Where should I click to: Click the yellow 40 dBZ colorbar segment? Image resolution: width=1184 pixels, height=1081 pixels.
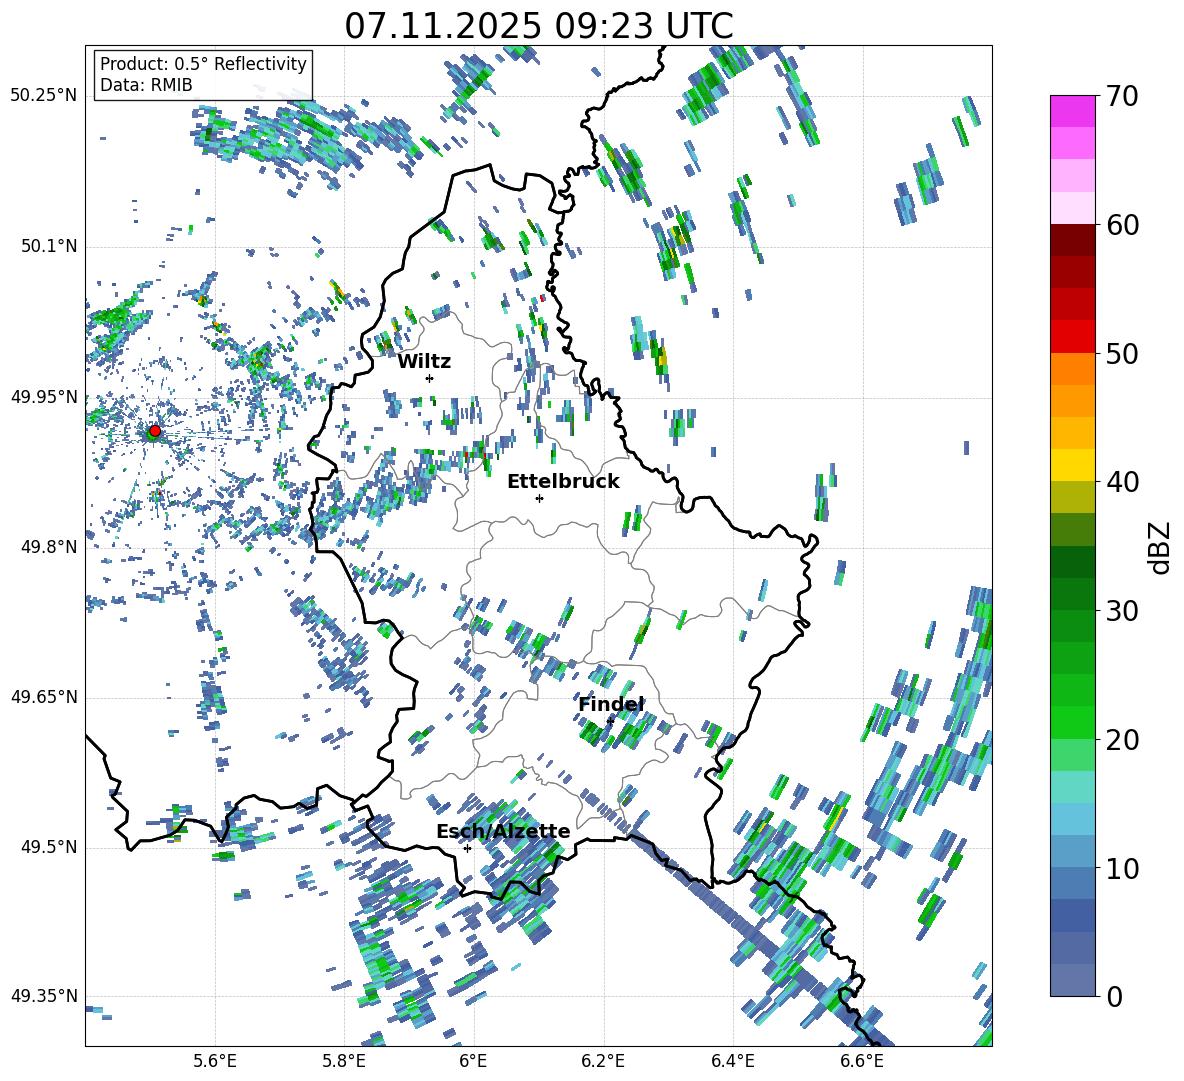point(1072,465)
